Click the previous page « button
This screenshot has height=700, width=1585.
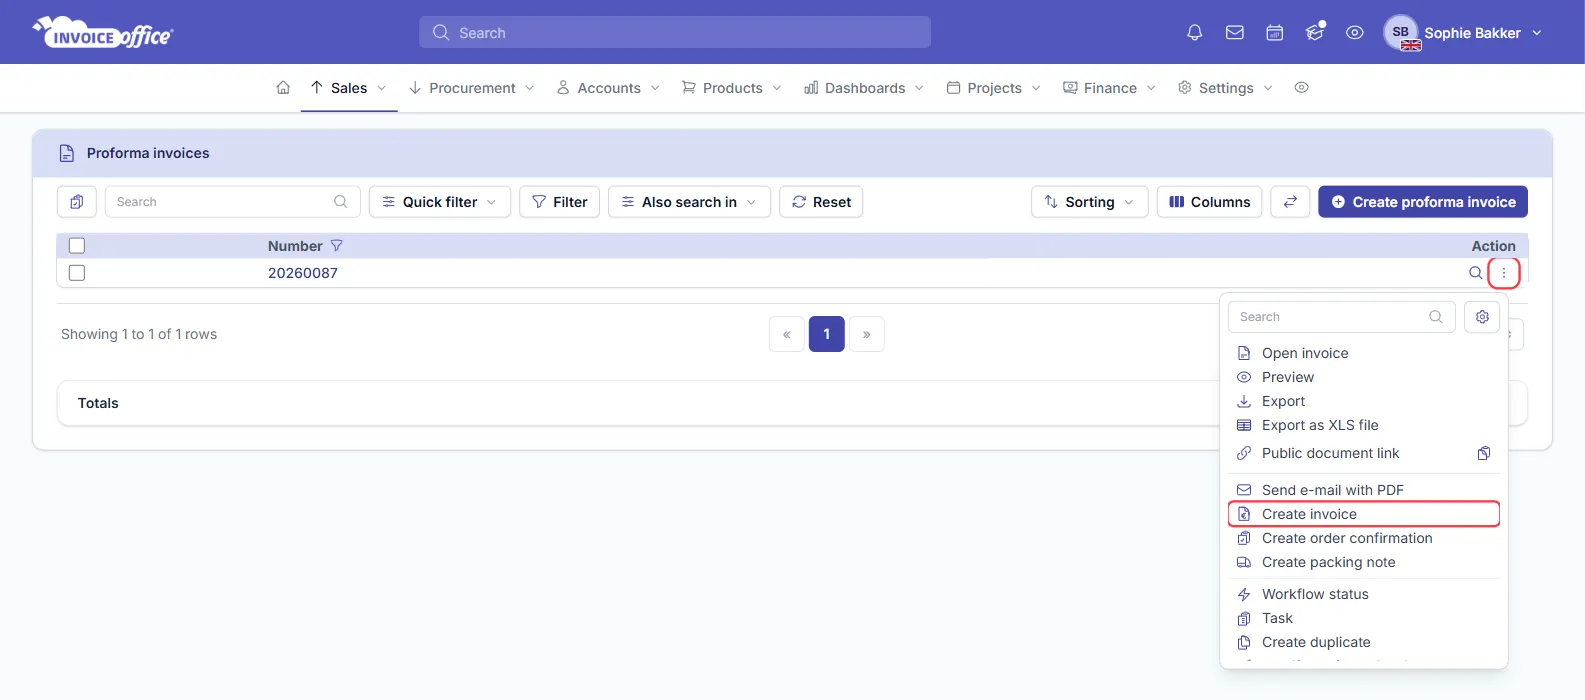click(x=787, y=334)
